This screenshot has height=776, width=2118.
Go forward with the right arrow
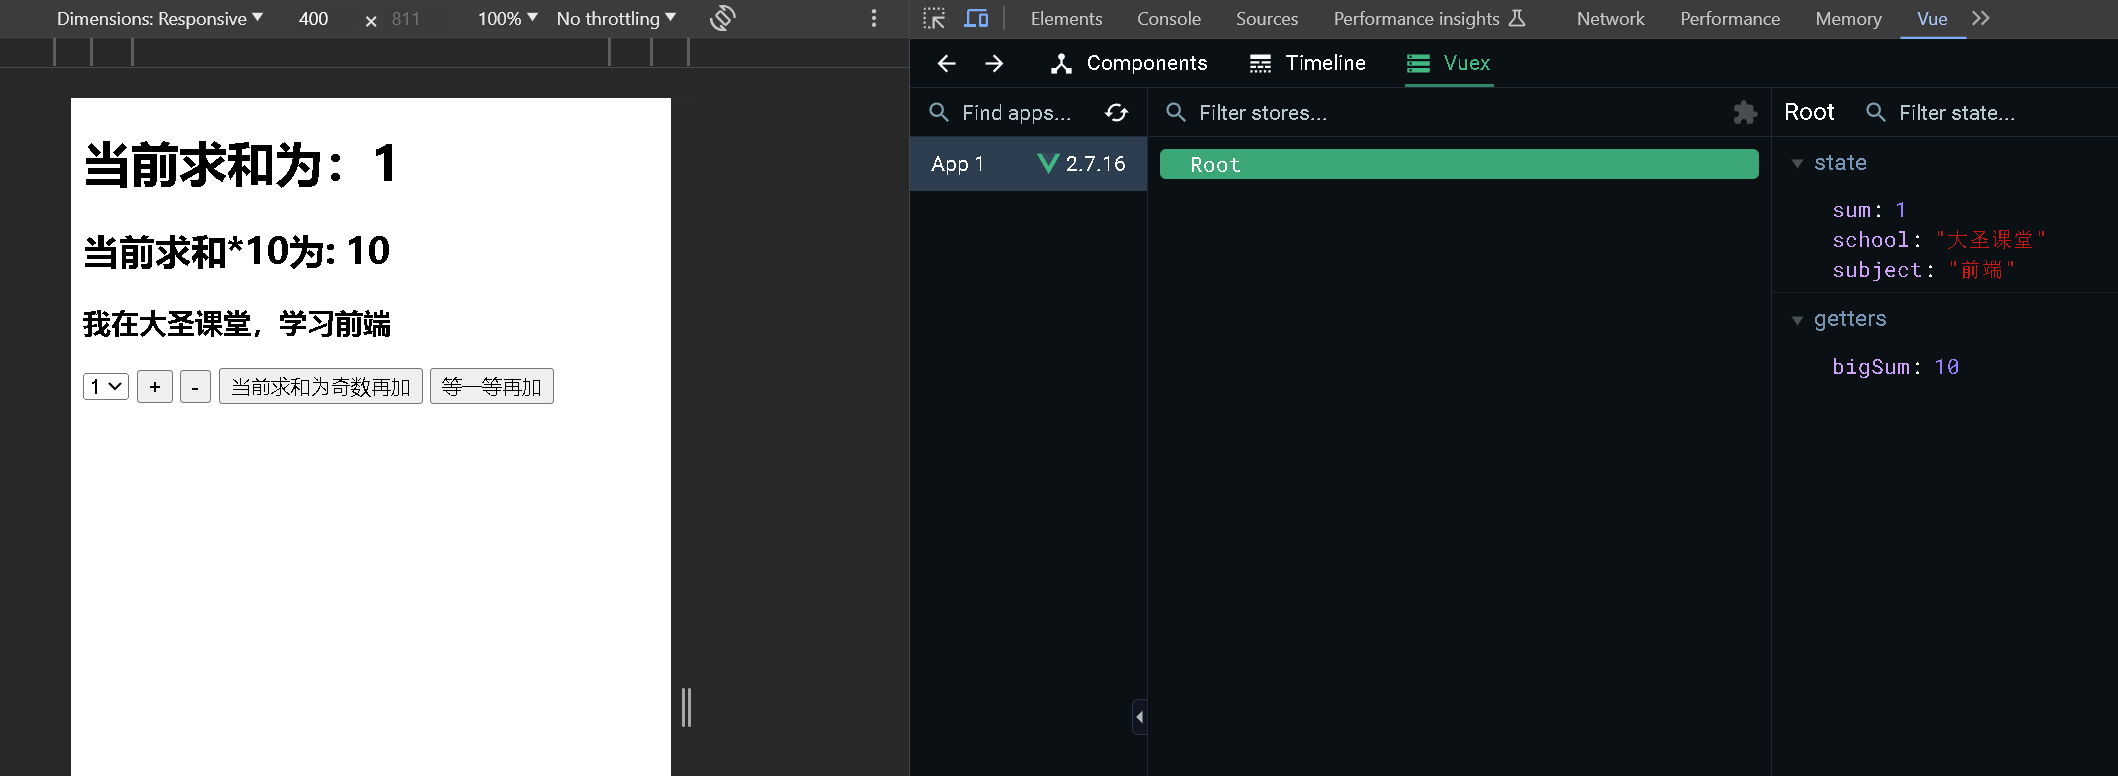click(994, 63)
